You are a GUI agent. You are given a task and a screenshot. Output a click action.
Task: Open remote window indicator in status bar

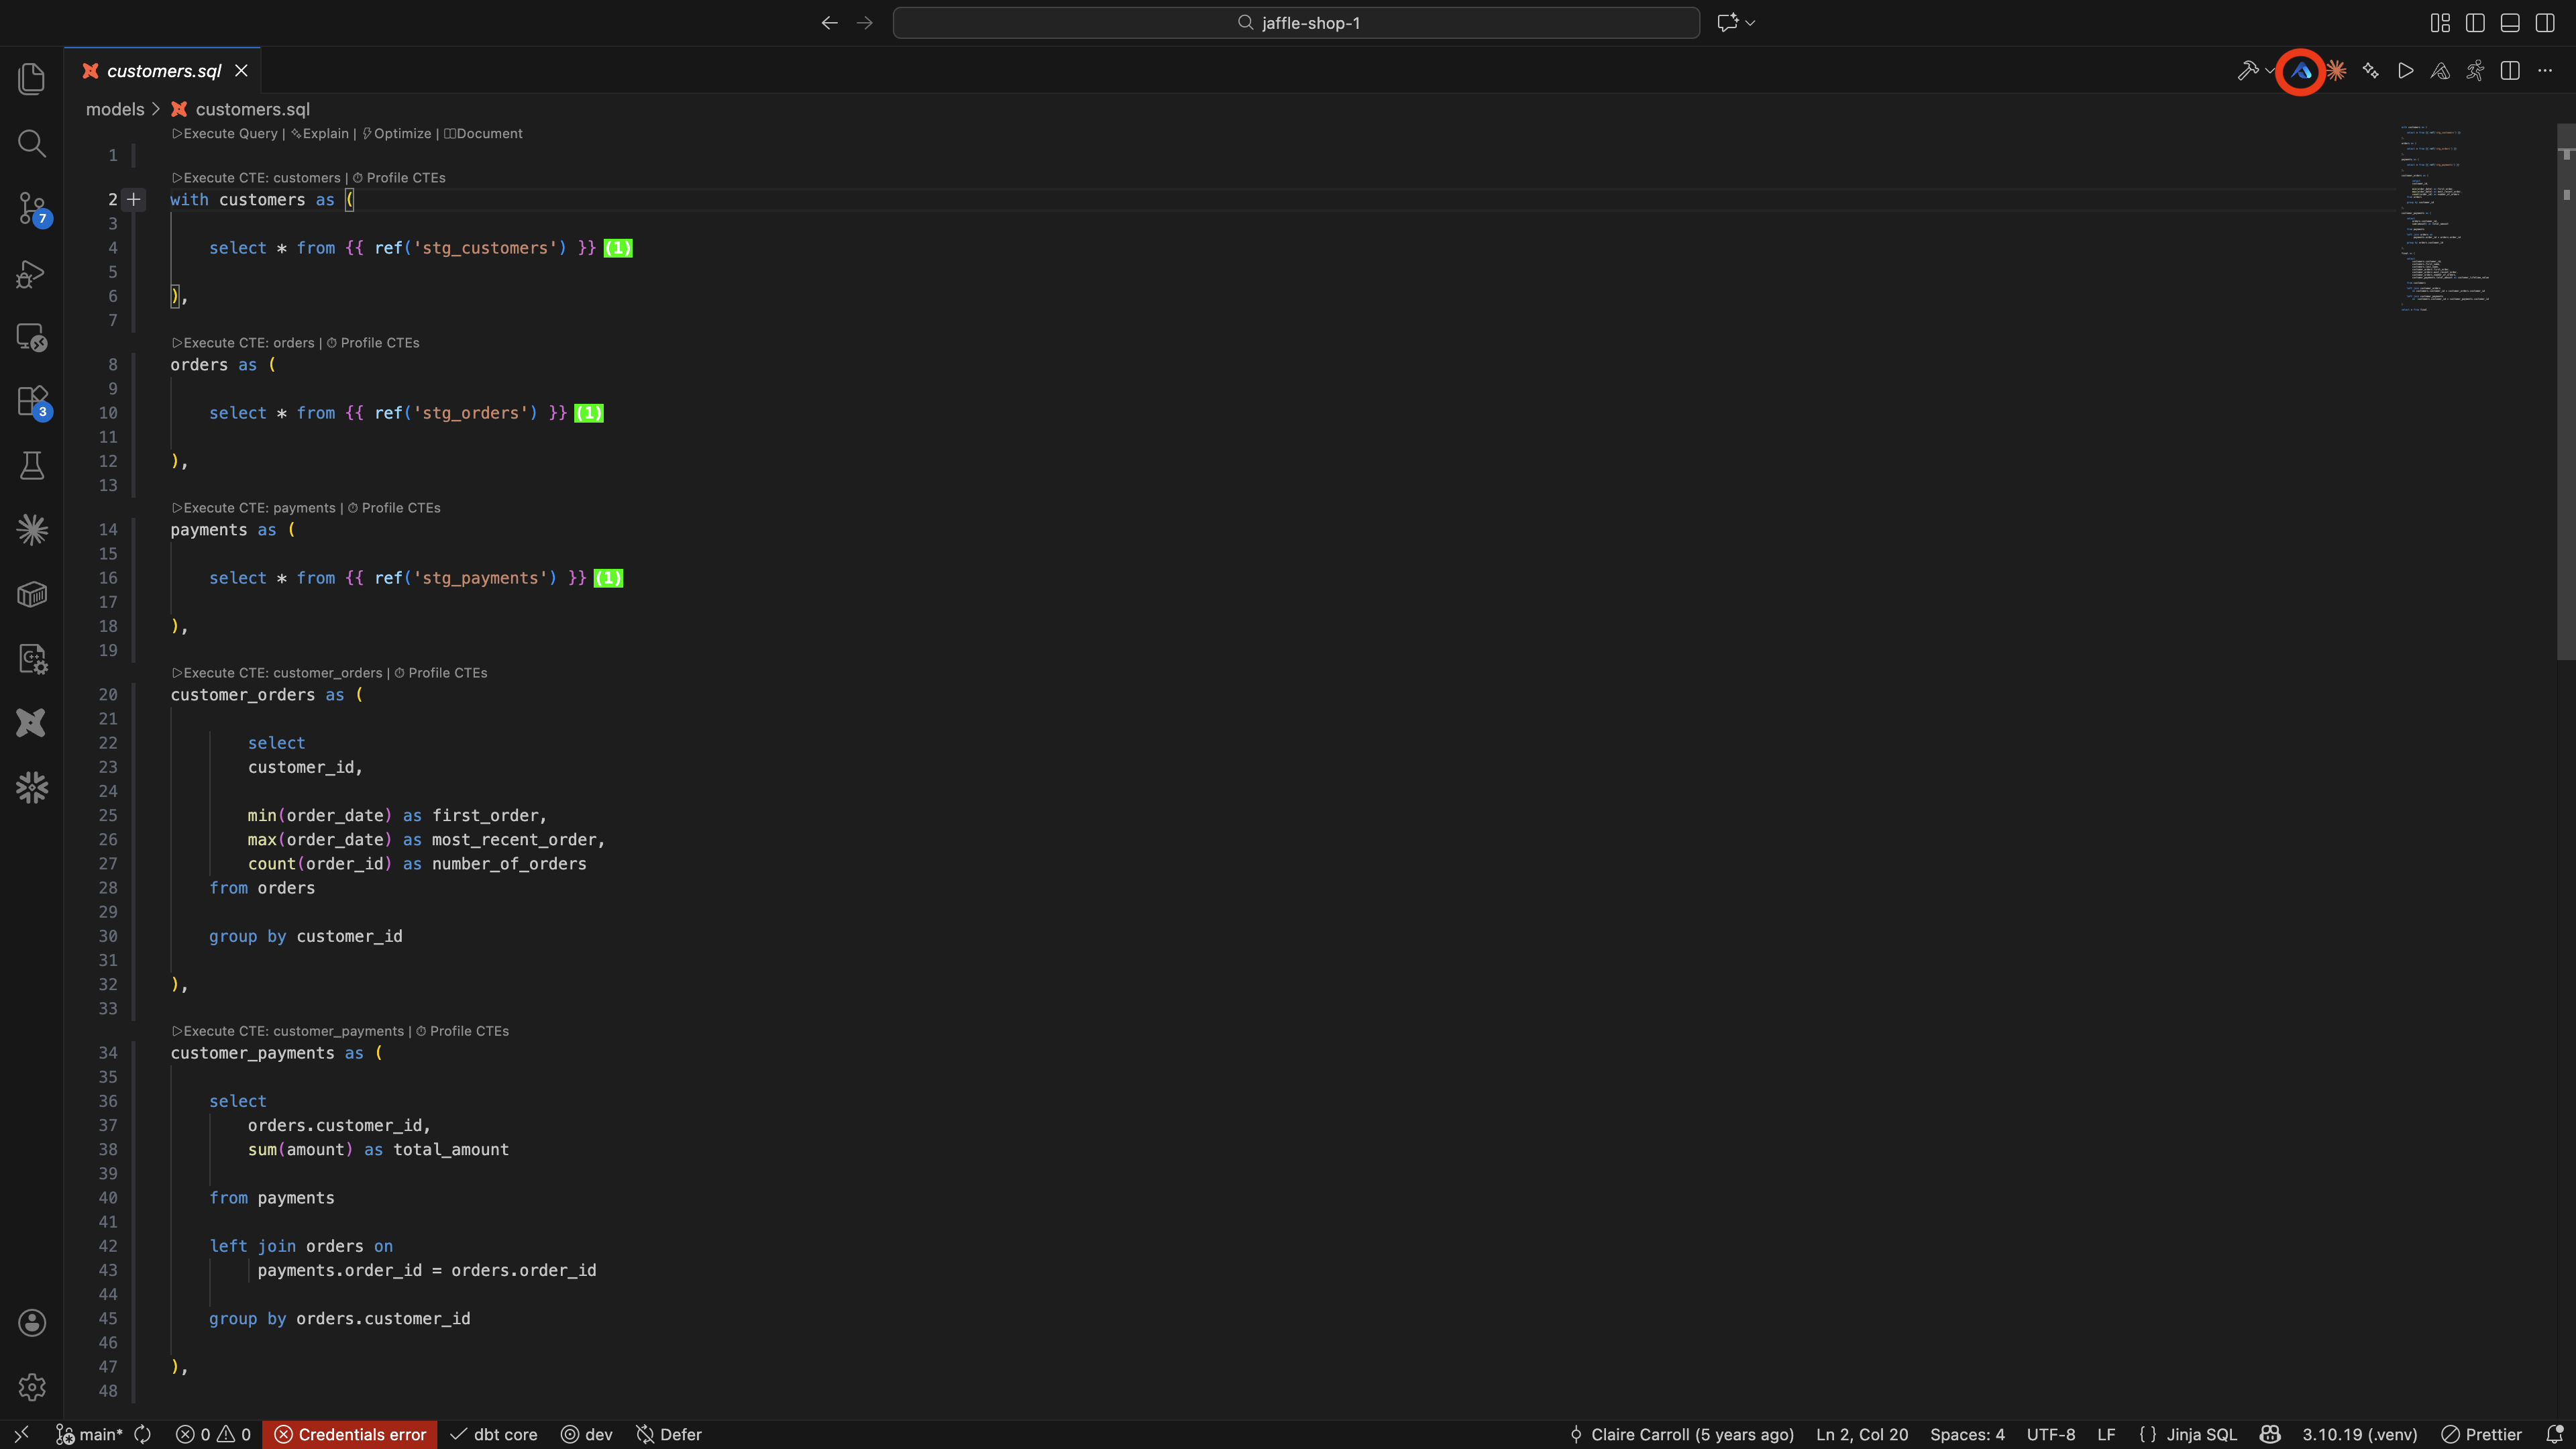coord(21,1434)
